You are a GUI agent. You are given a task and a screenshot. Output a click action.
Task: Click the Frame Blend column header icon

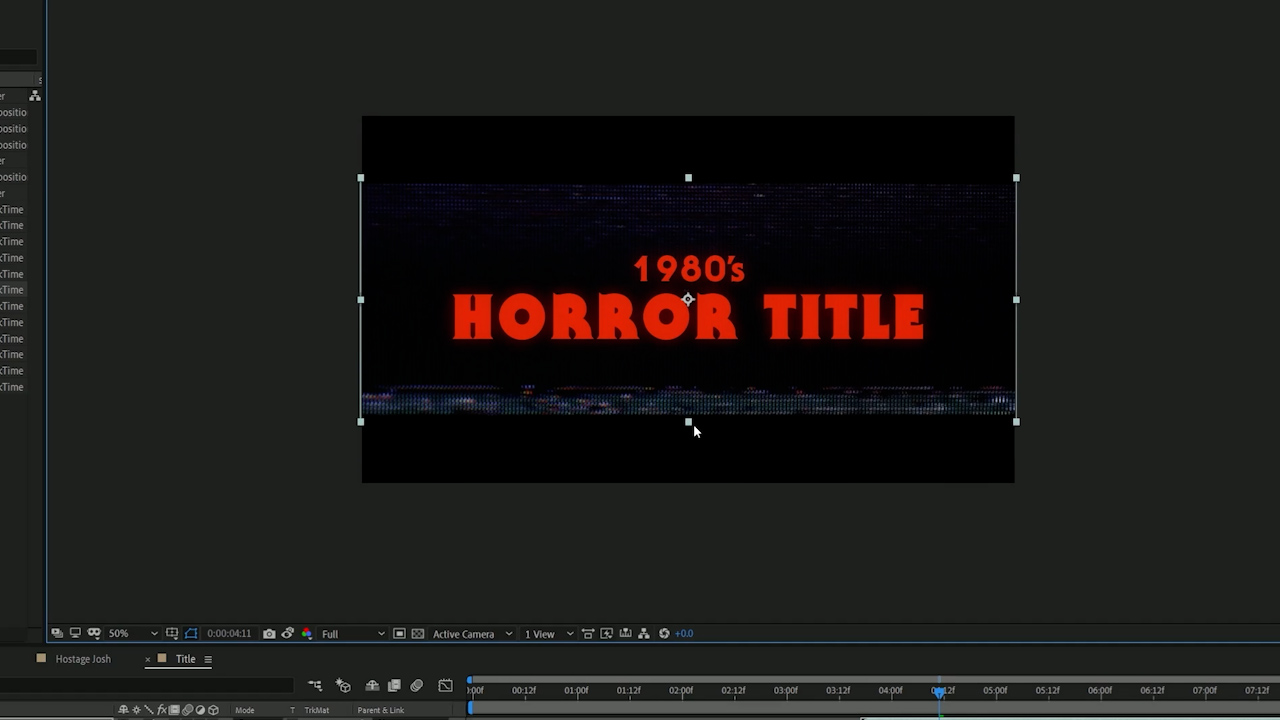[174, 710]
